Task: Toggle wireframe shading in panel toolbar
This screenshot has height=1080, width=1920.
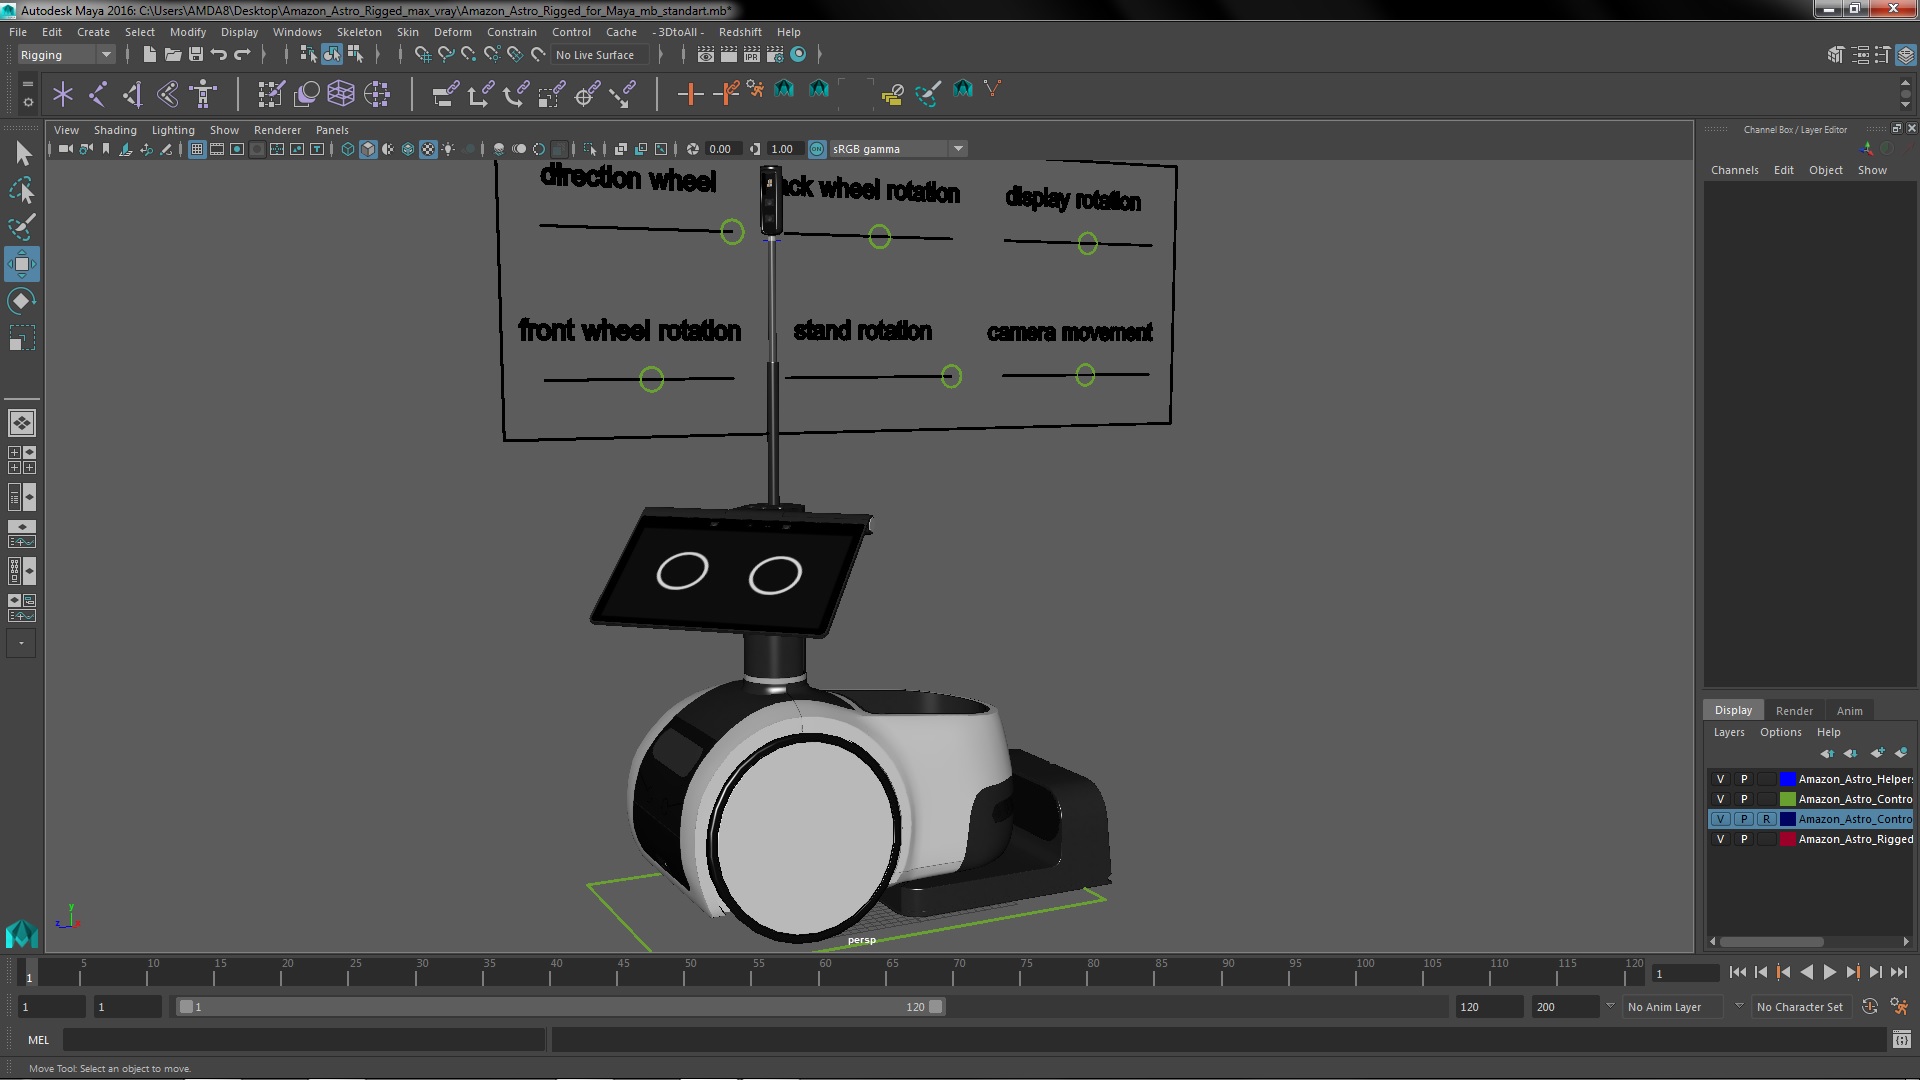Action: (347, 149)
